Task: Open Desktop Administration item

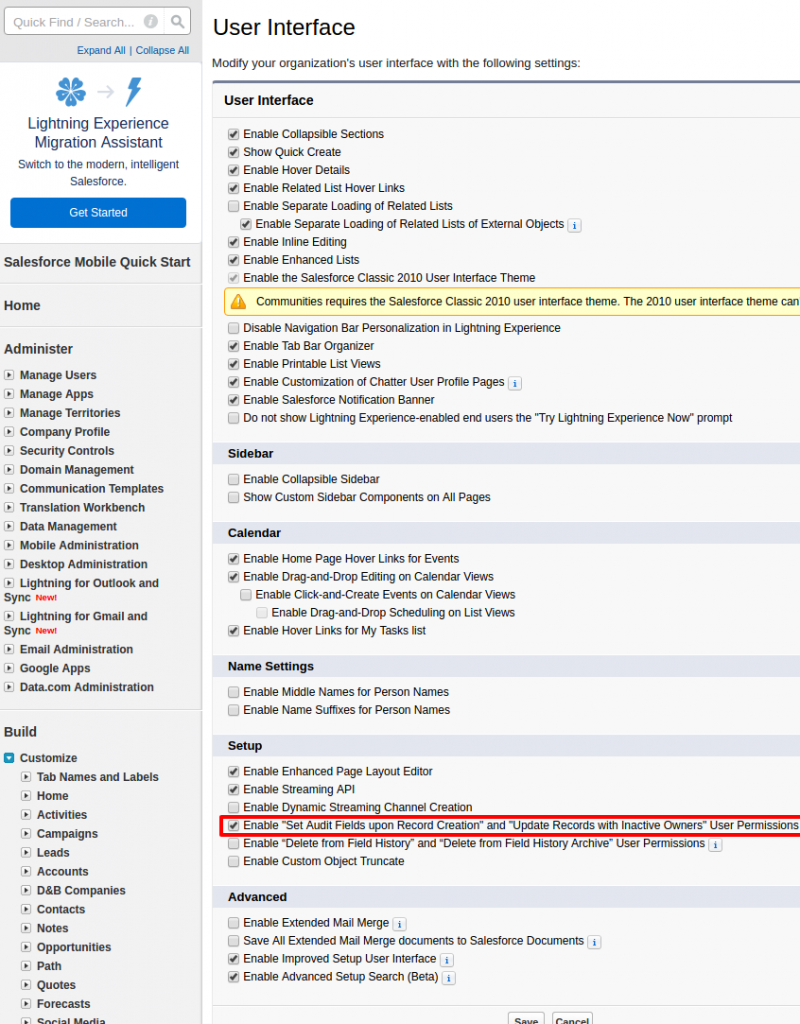Action: [x=84, y=564]
